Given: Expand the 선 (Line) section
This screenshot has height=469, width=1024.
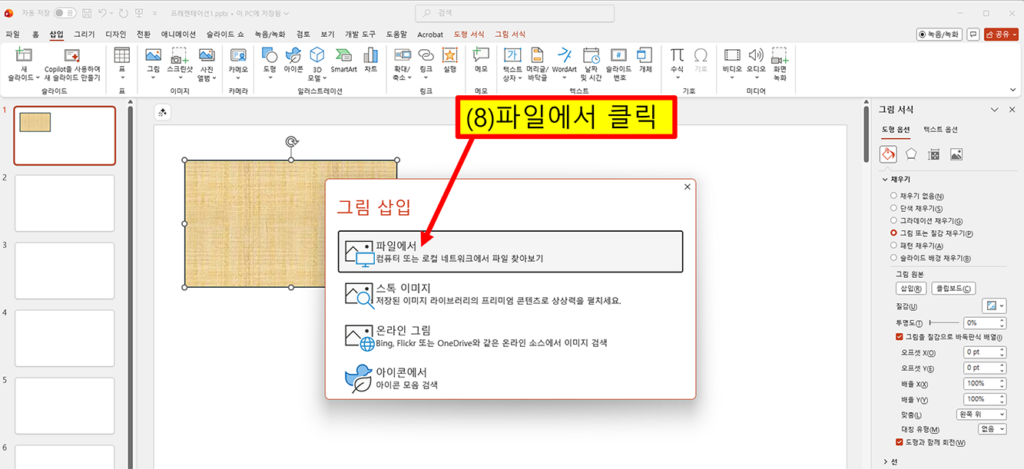Looking at the screenshot, I should tap(886, 461).
